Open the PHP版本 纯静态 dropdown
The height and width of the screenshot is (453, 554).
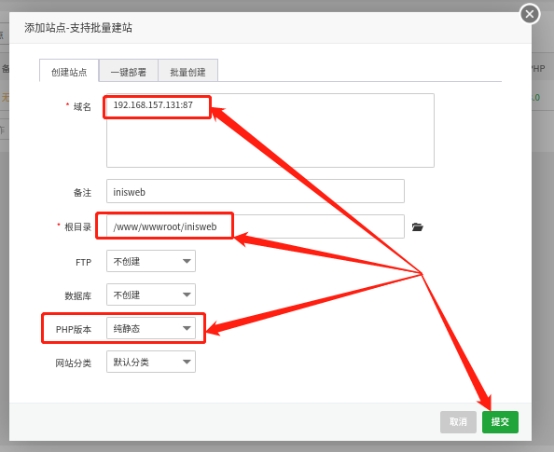coord(151,328)
